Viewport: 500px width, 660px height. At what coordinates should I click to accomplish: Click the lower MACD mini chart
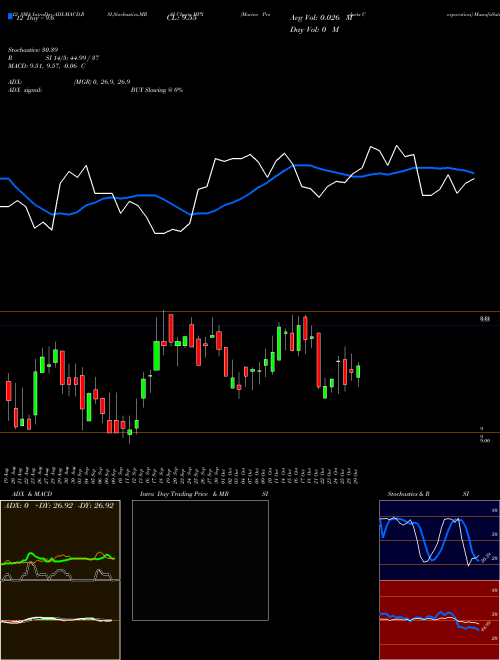[x=60, y=620]
